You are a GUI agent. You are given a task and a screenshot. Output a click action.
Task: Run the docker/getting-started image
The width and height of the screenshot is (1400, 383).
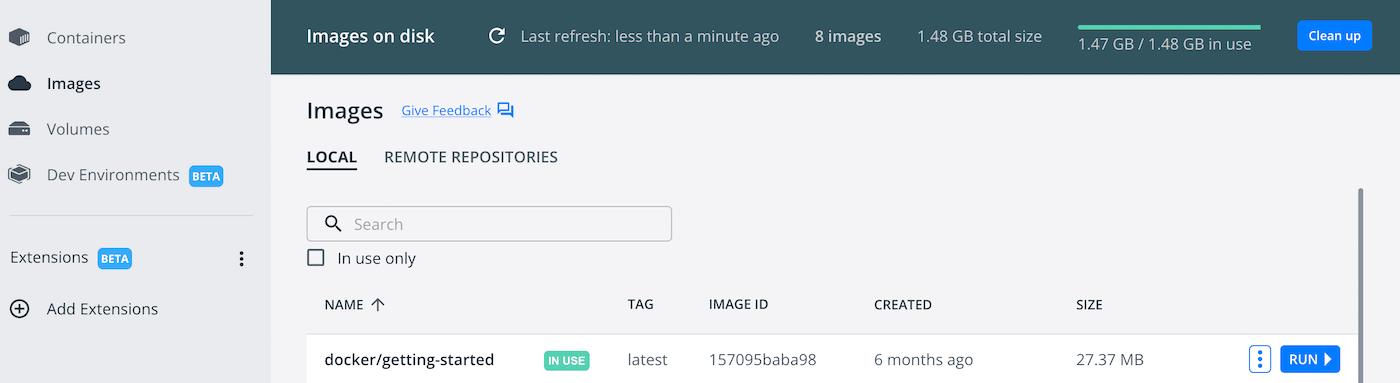tap(1310, 359)
